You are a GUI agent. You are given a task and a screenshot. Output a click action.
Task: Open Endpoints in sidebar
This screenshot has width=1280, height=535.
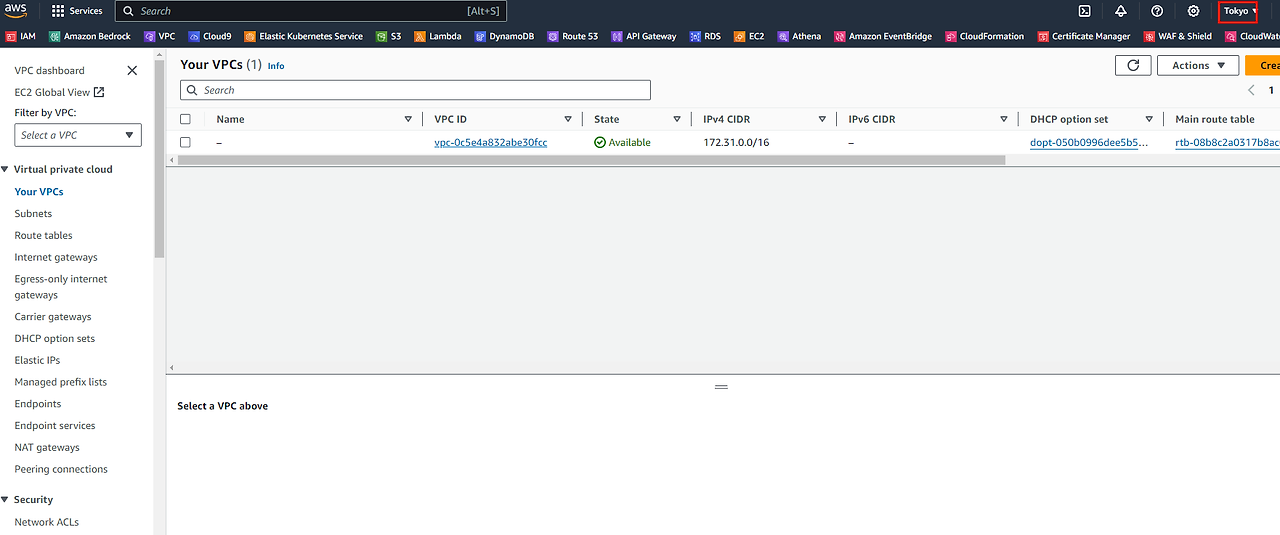click(38, 404)
